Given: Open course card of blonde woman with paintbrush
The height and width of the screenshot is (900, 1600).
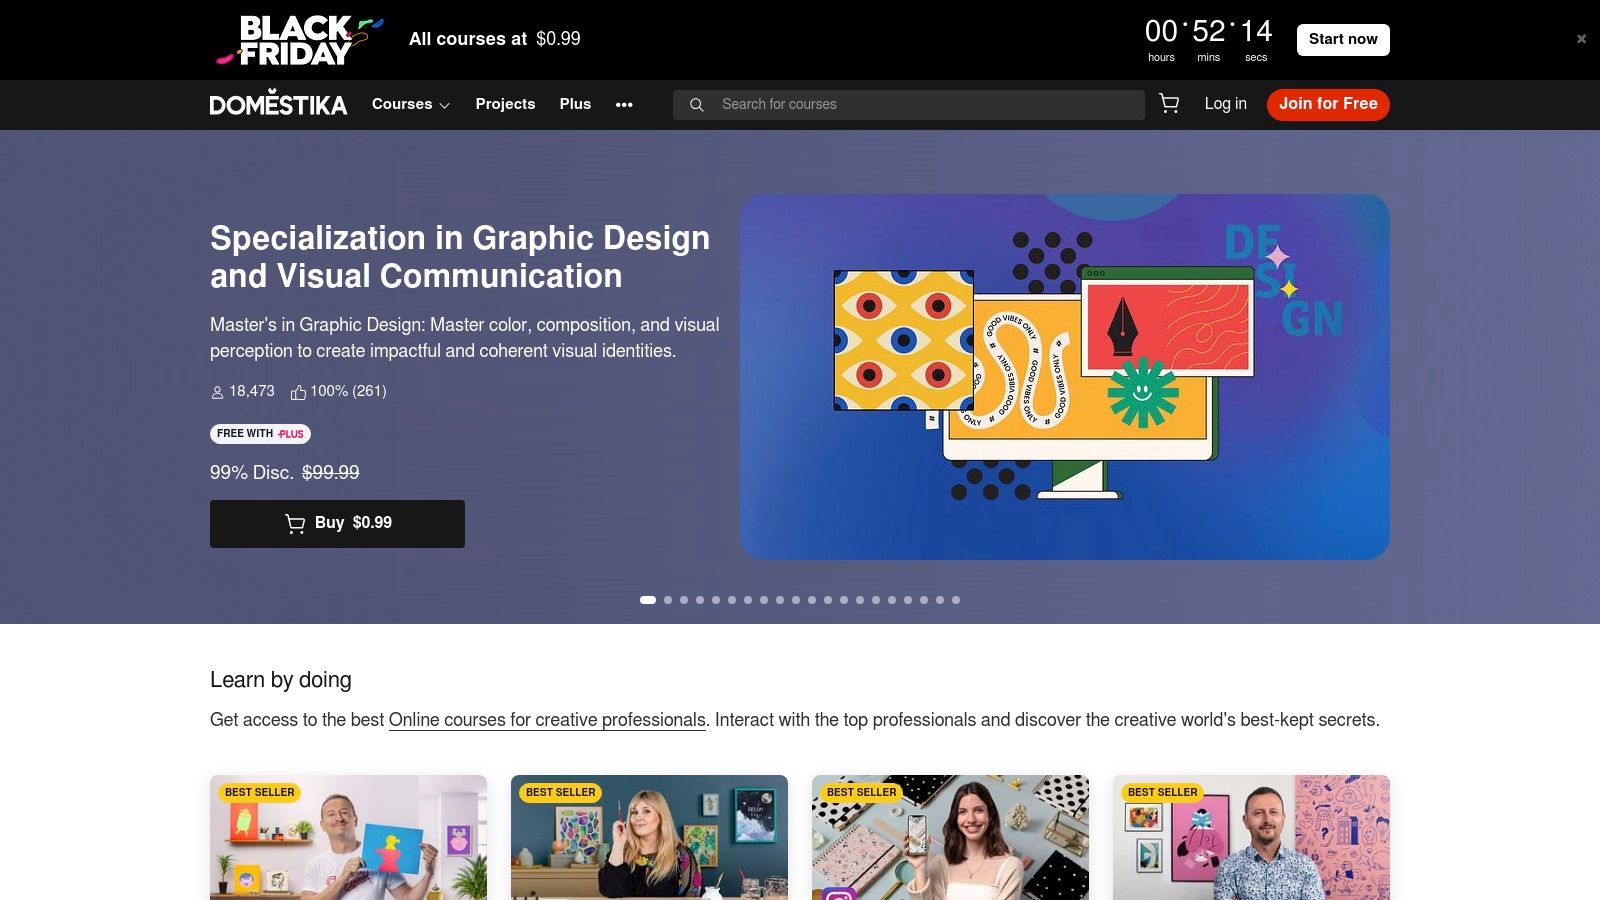Looking at the screenshot, I should [x=649, y=838].
